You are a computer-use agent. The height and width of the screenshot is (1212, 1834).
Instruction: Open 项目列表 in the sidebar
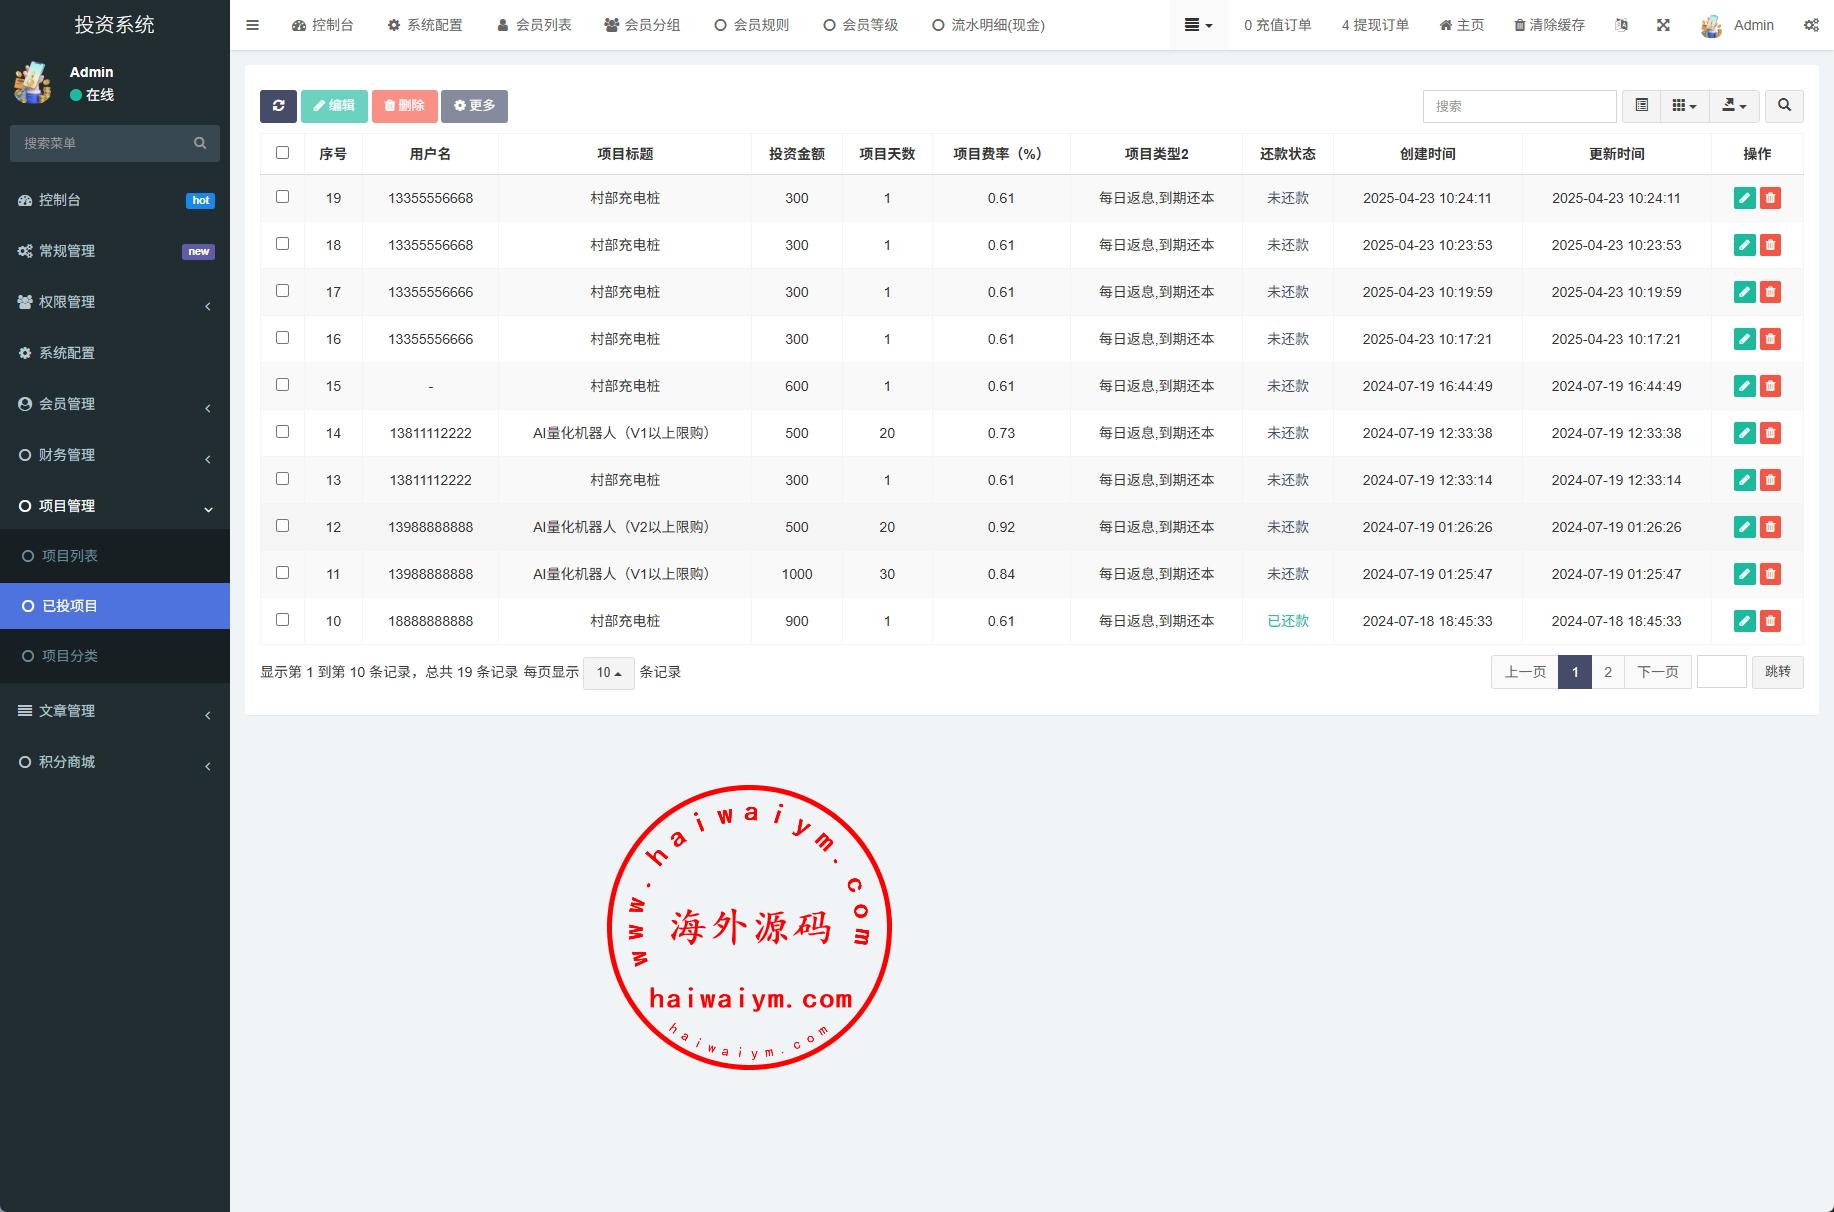[x=70, y=556]
